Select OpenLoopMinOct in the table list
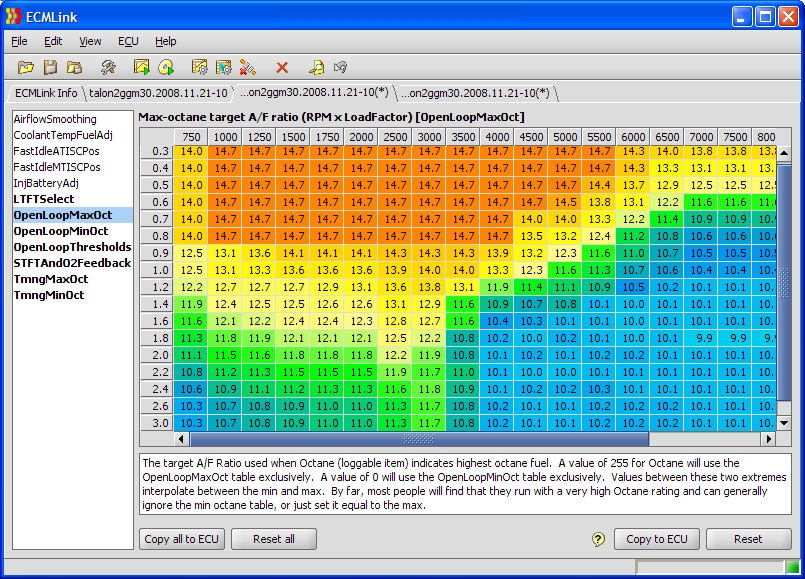 tap(62, 231)
